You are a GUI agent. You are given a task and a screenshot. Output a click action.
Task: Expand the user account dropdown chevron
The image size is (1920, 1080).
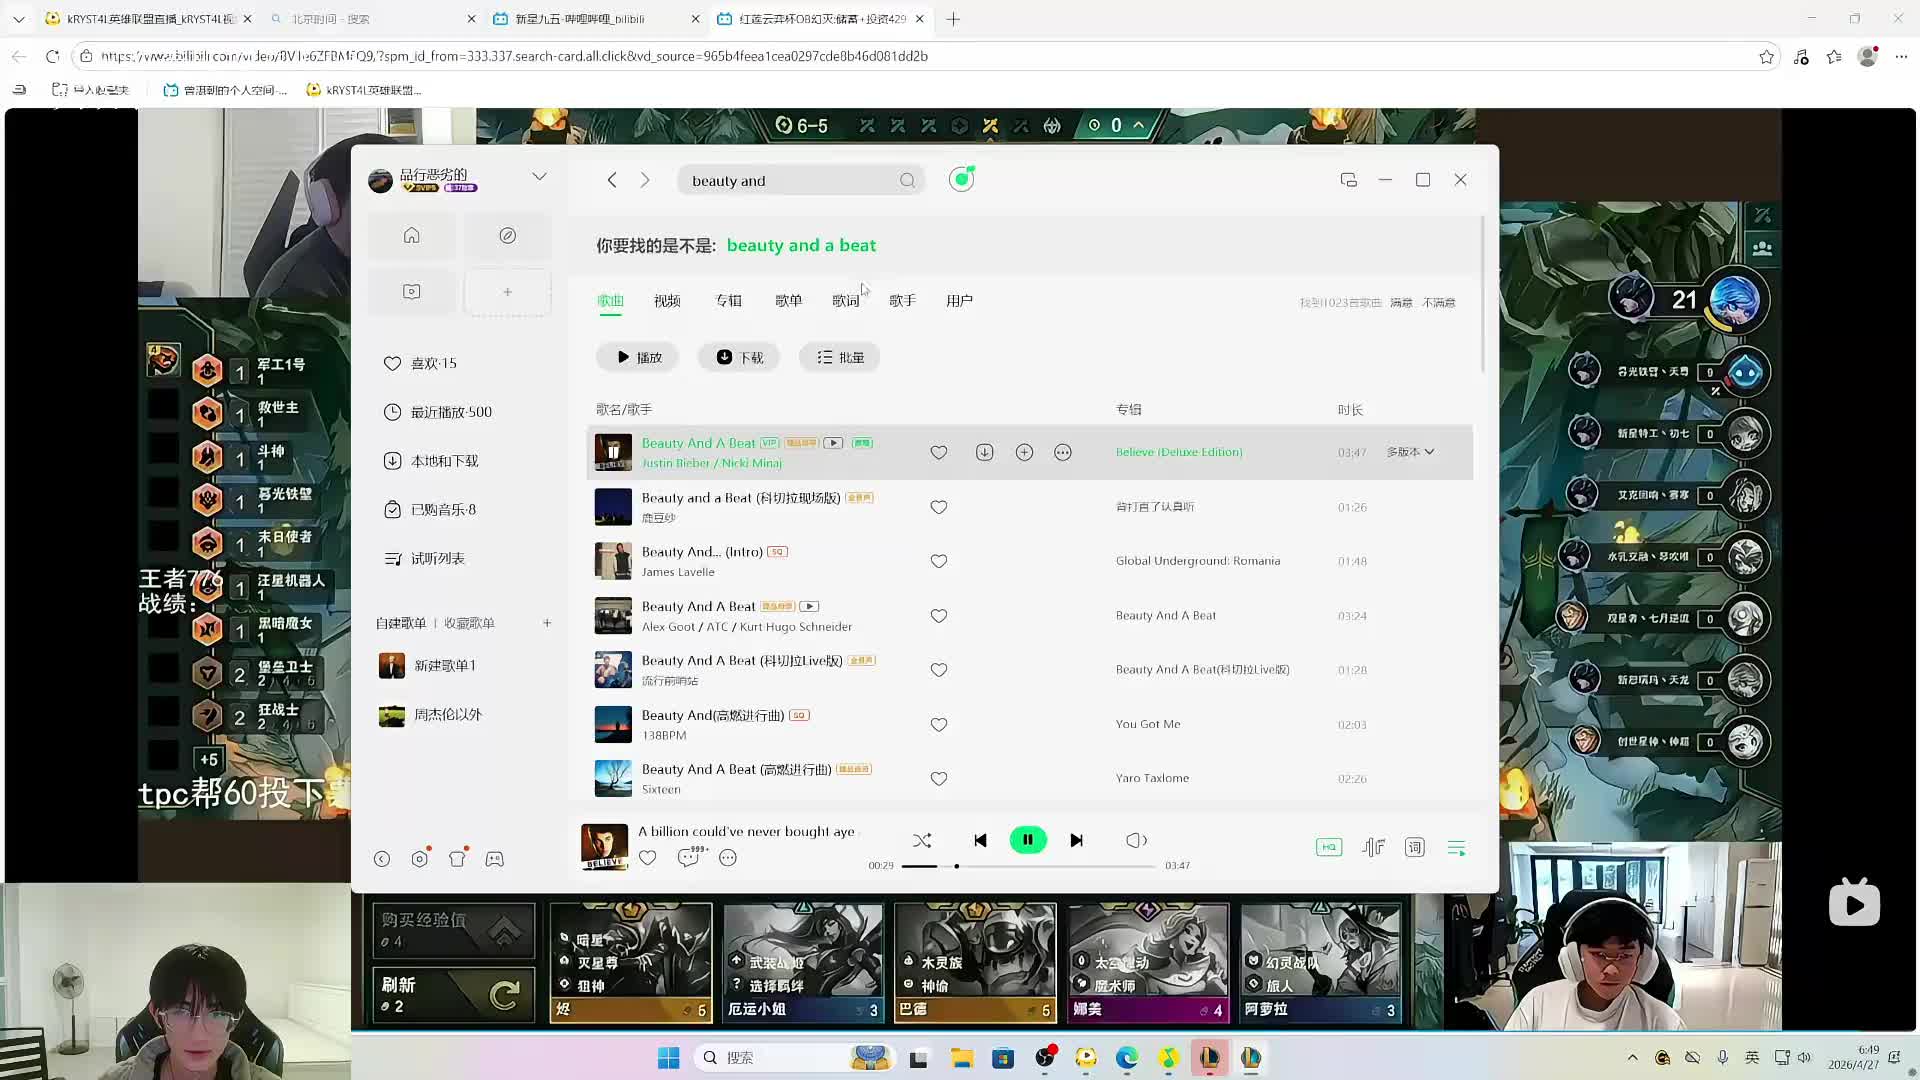point(539,177)
